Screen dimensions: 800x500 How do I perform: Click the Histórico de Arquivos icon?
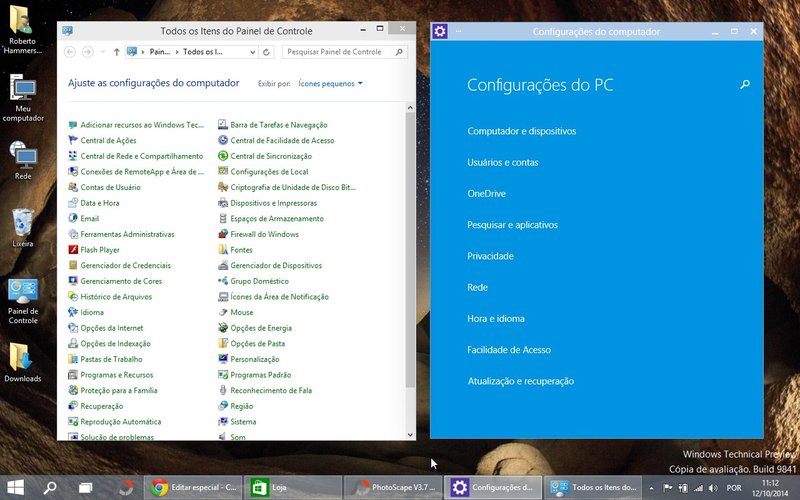pos(73,296)
